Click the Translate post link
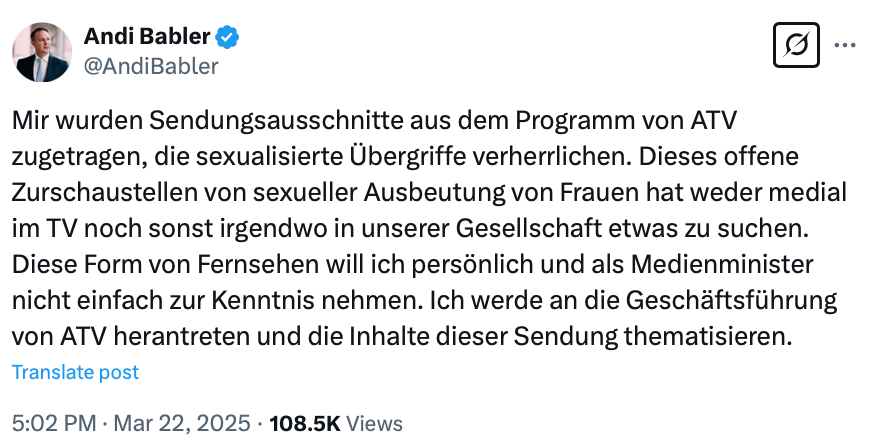This screenshot has height=446, width=880. [75, 372]
